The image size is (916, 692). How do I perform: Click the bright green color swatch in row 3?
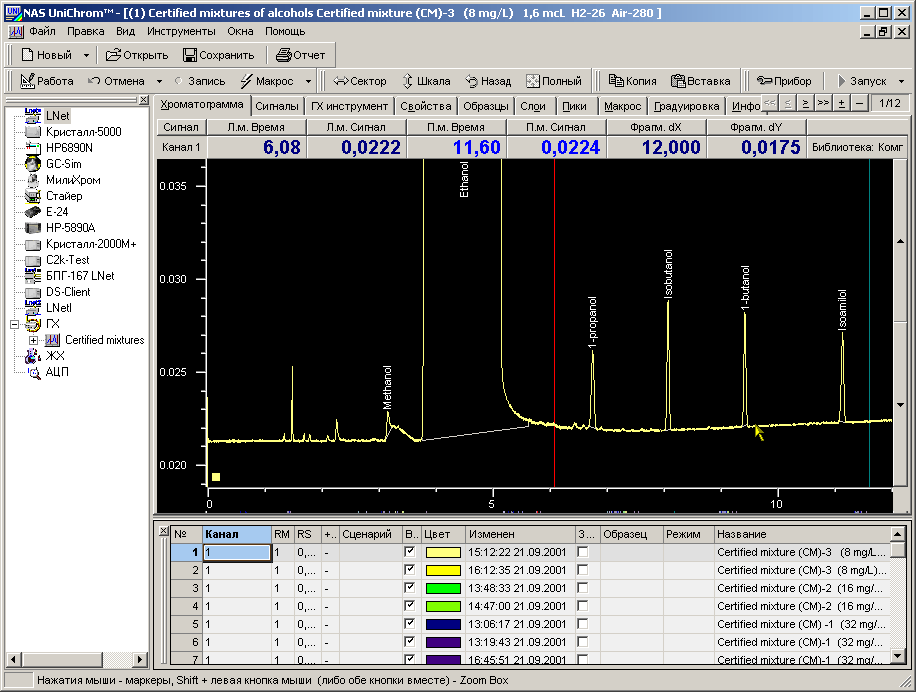coord(443,589)
